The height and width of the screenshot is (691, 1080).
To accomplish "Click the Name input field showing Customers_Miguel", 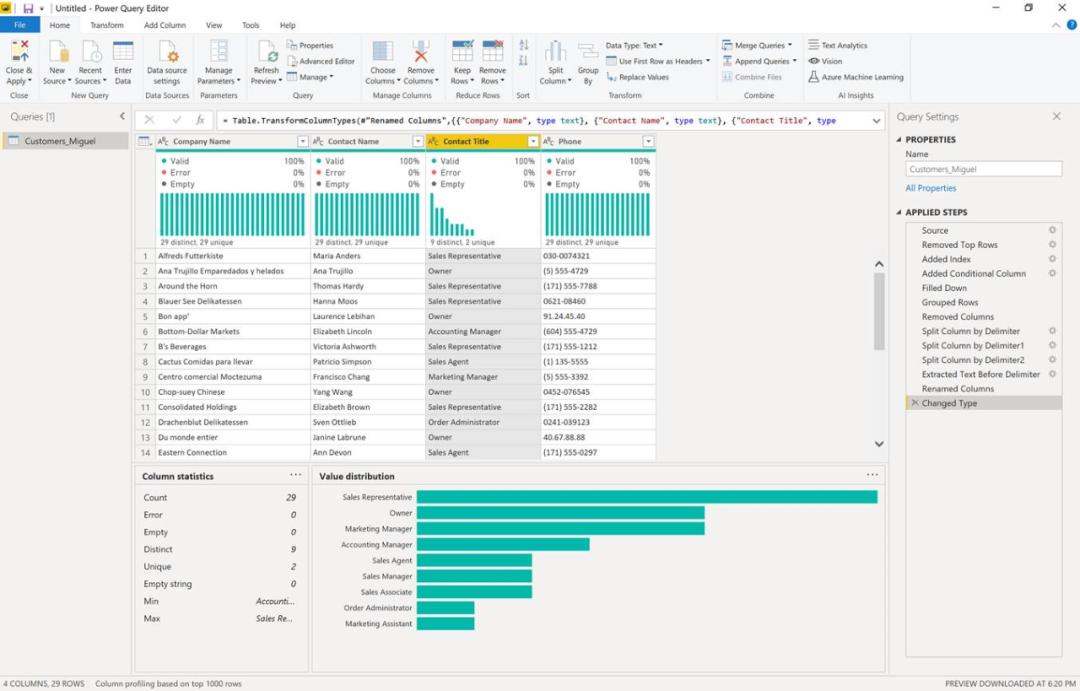I will click(x=985, y=169).
